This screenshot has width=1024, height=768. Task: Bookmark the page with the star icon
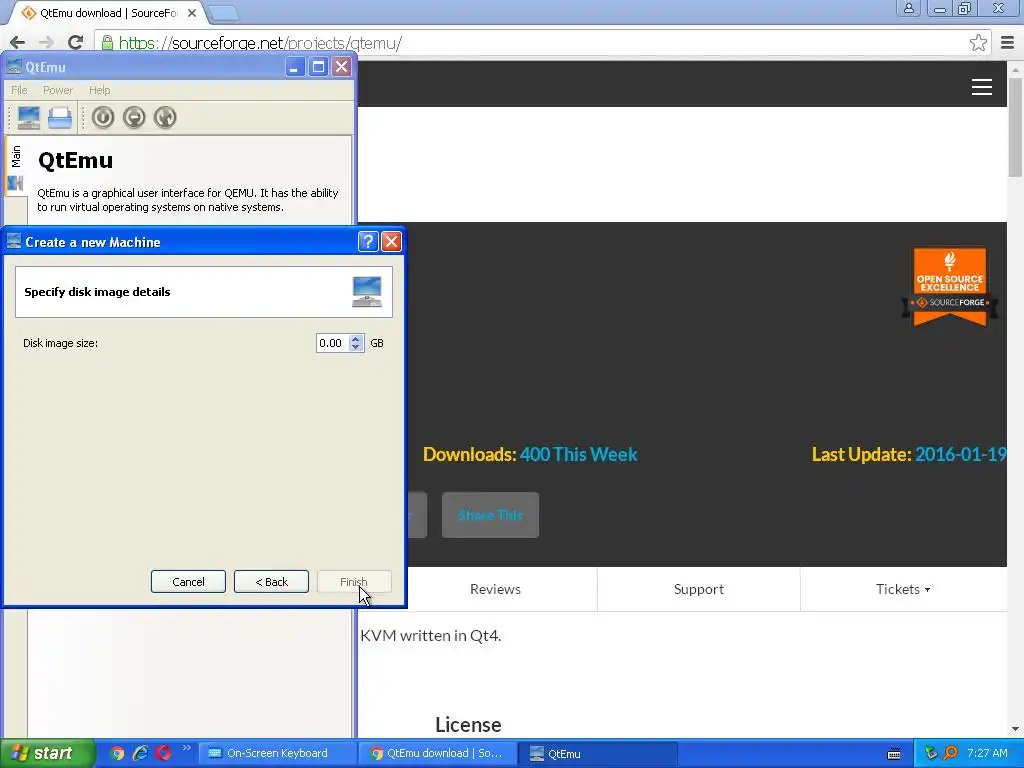point(978,43)
